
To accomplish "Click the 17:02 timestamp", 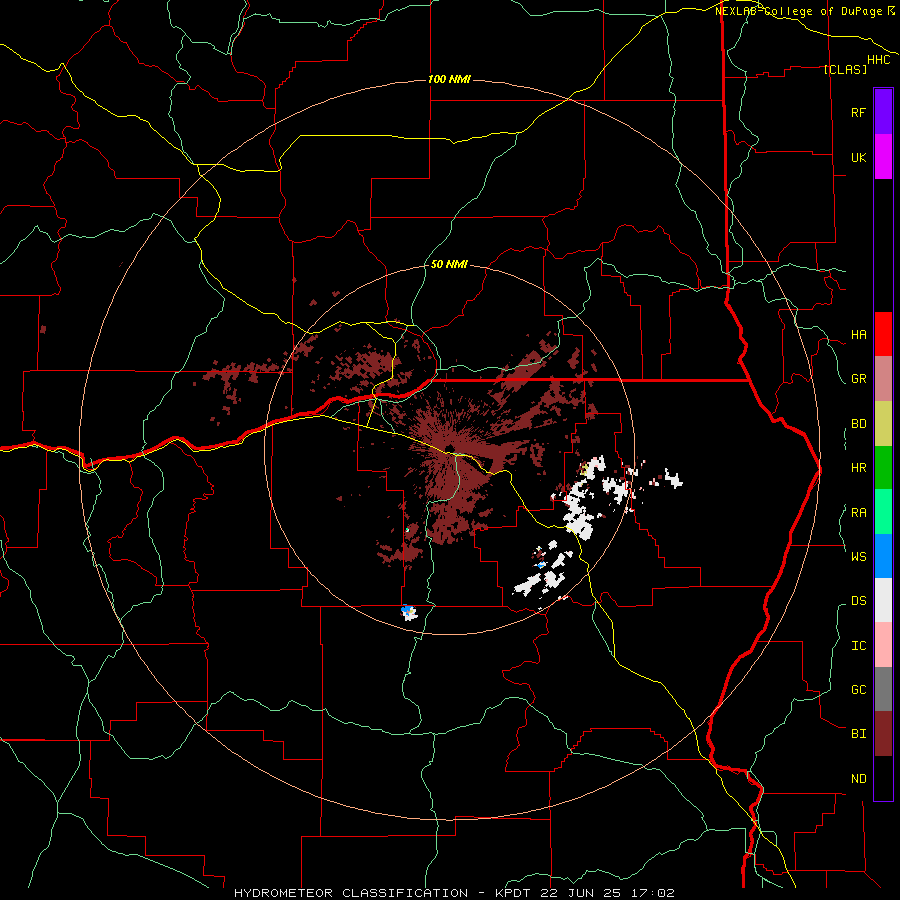I will [x=655, y=893].
